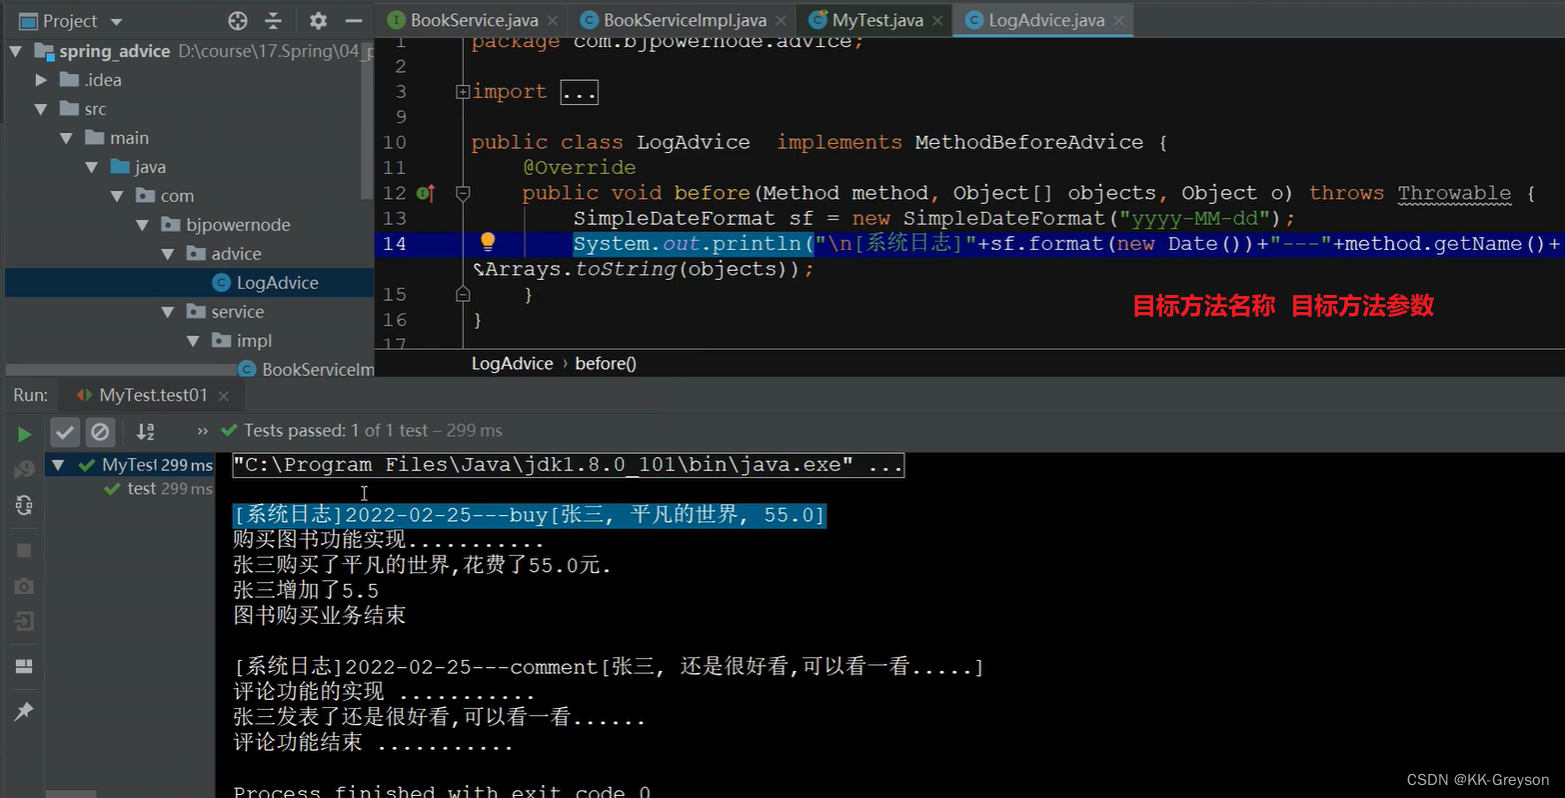Select BookServiceImpl in project tree
The image size is (1565, 798).
pyautogui.click(x=305, y=370)
